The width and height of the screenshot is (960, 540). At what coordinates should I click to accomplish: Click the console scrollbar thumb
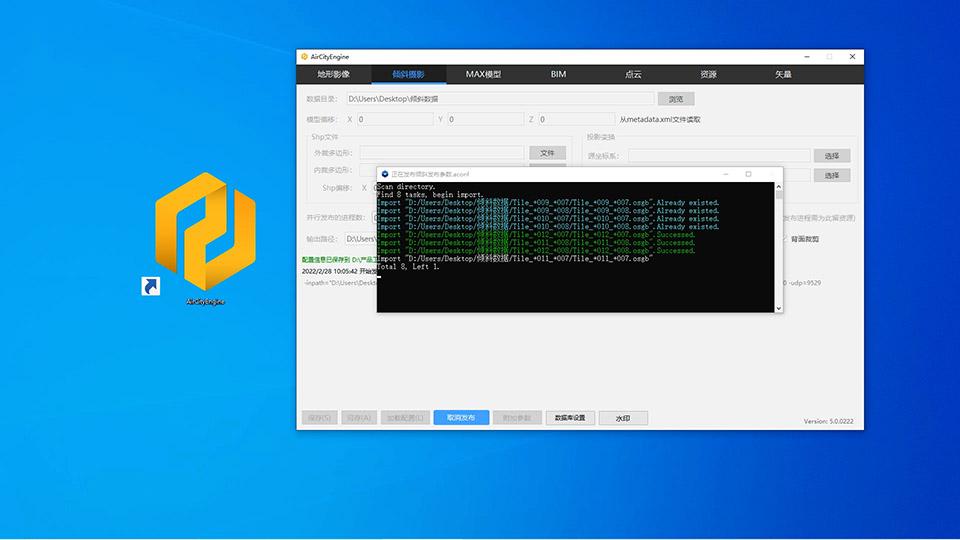(779, 195)
